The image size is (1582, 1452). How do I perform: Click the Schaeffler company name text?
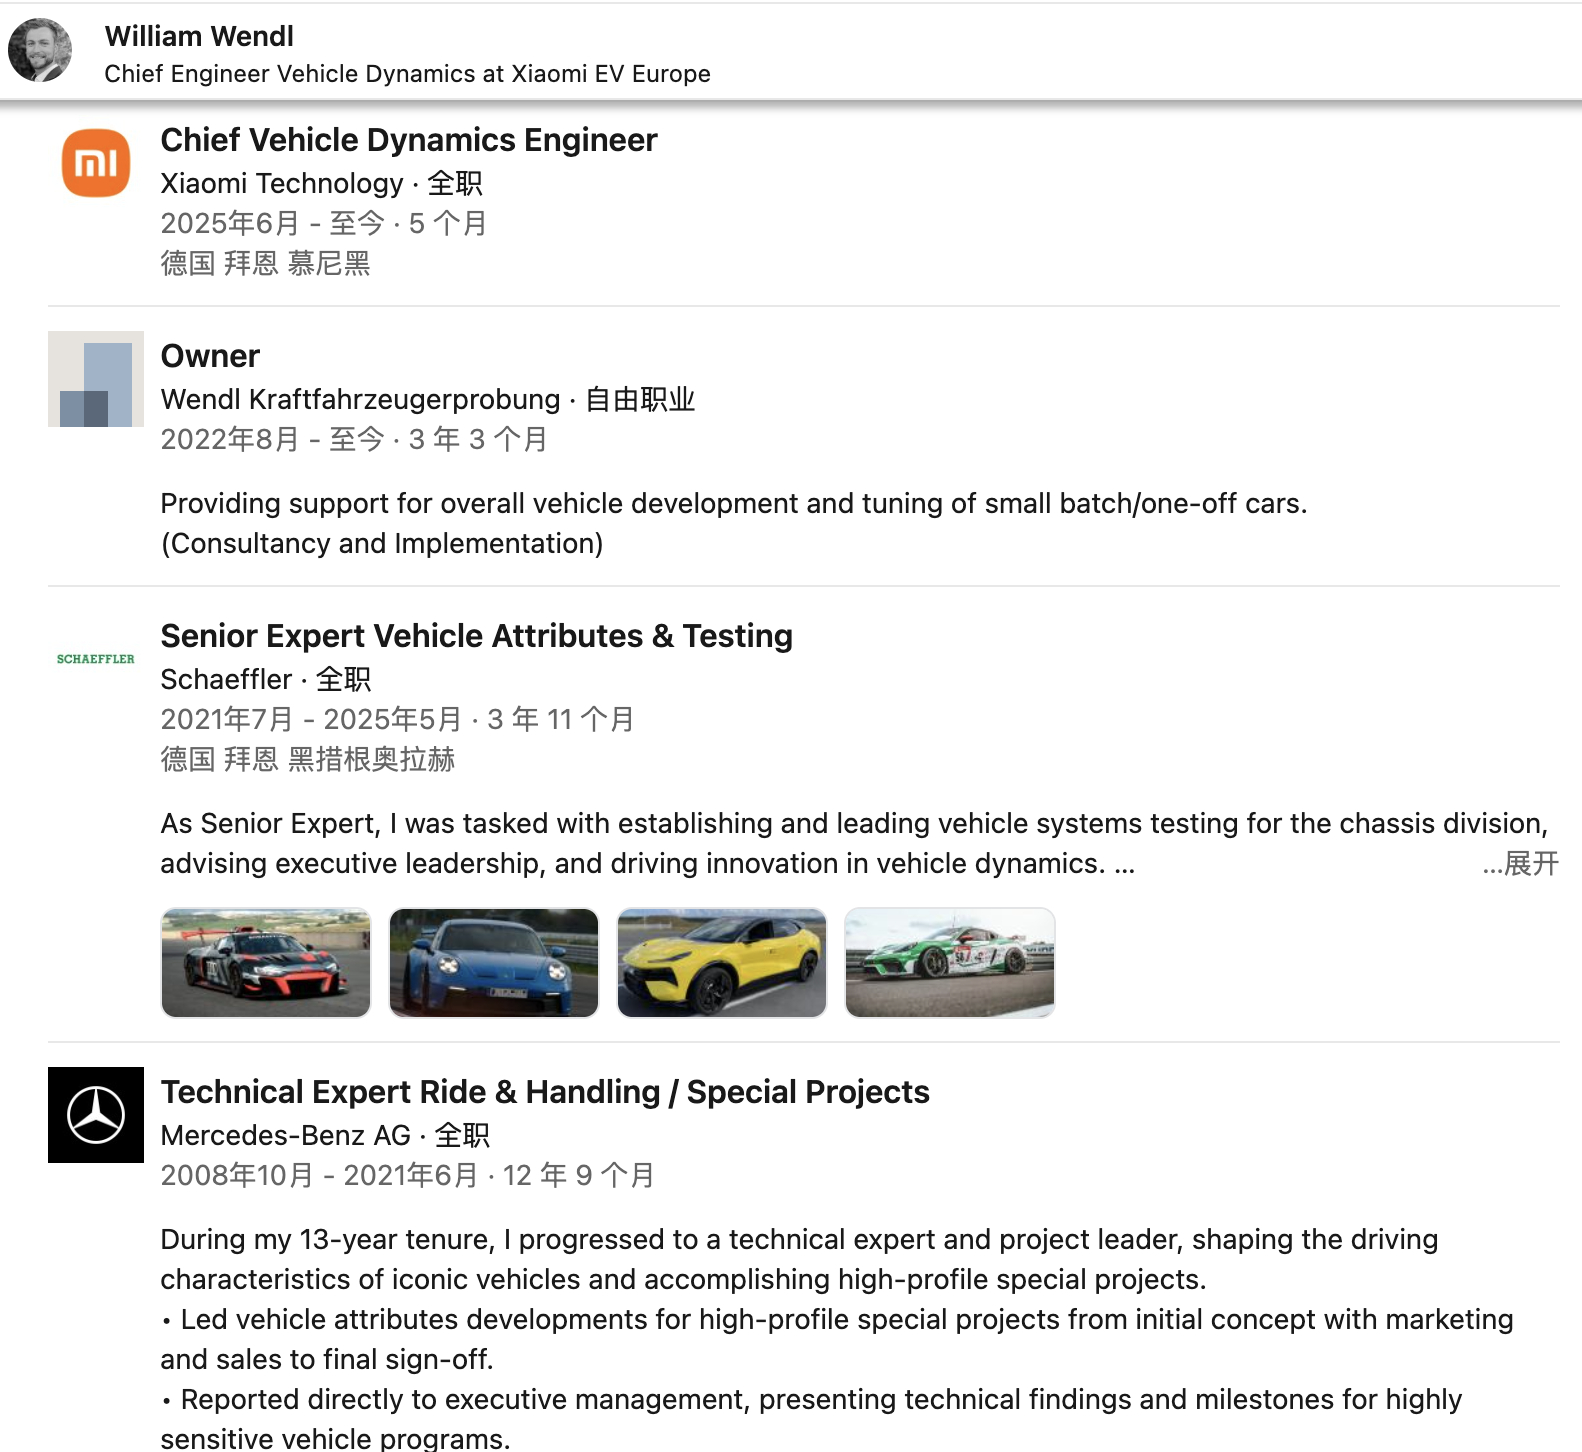[x=226, y=679]
